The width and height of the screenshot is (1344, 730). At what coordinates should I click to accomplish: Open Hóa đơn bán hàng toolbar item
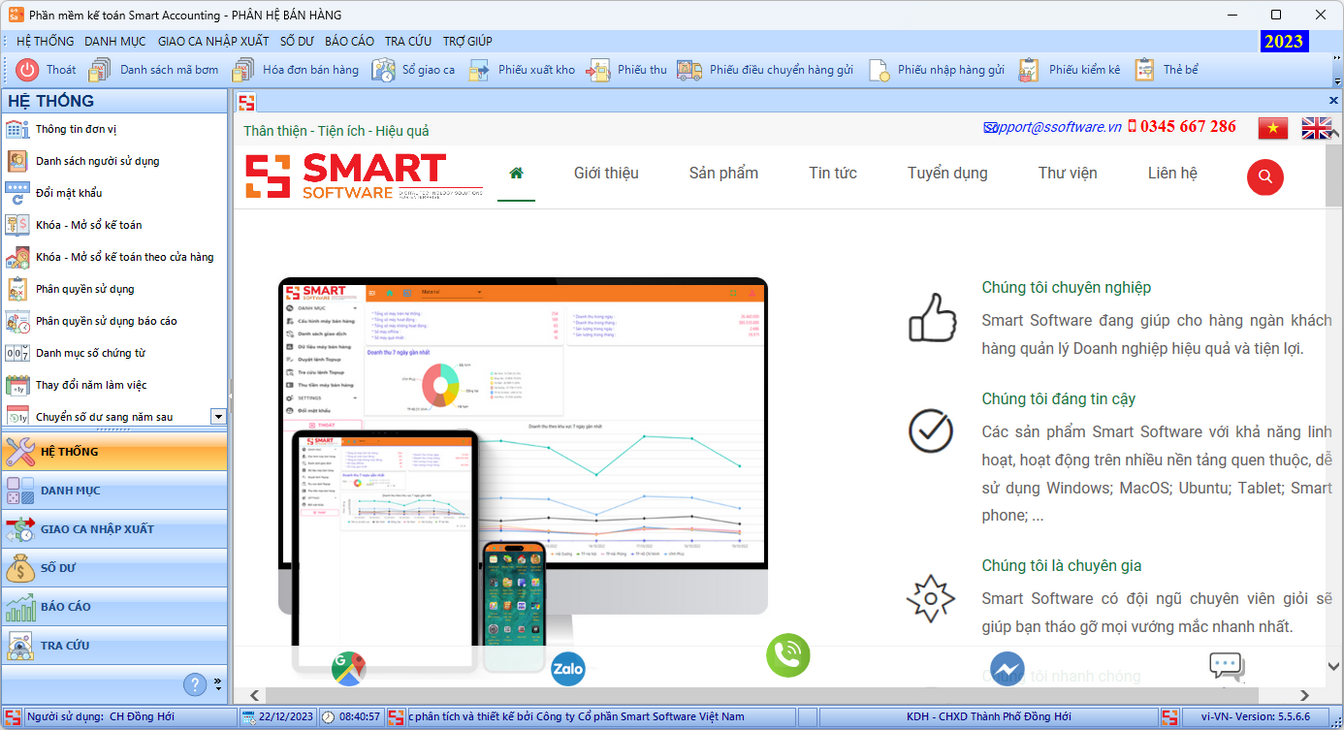point(243,70)
